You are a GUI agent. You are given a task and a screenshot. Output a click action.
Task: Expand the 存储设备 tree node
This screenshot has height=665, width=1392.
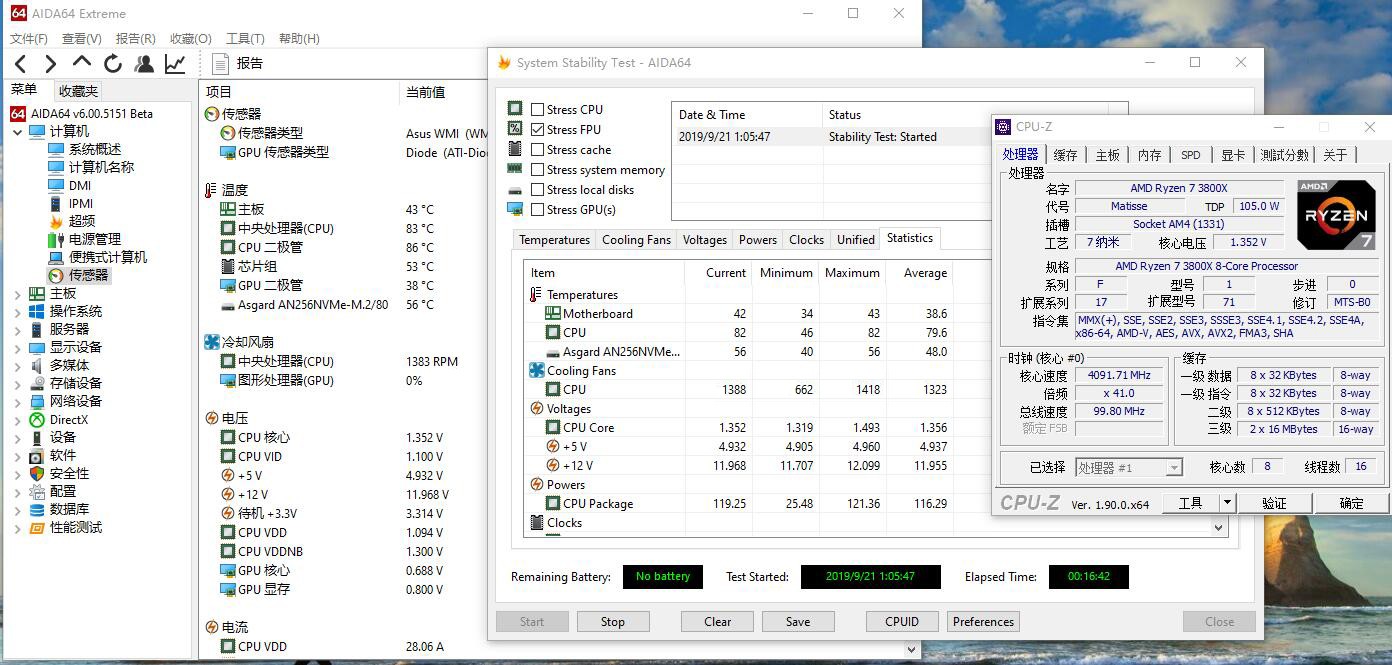[18, 384]
